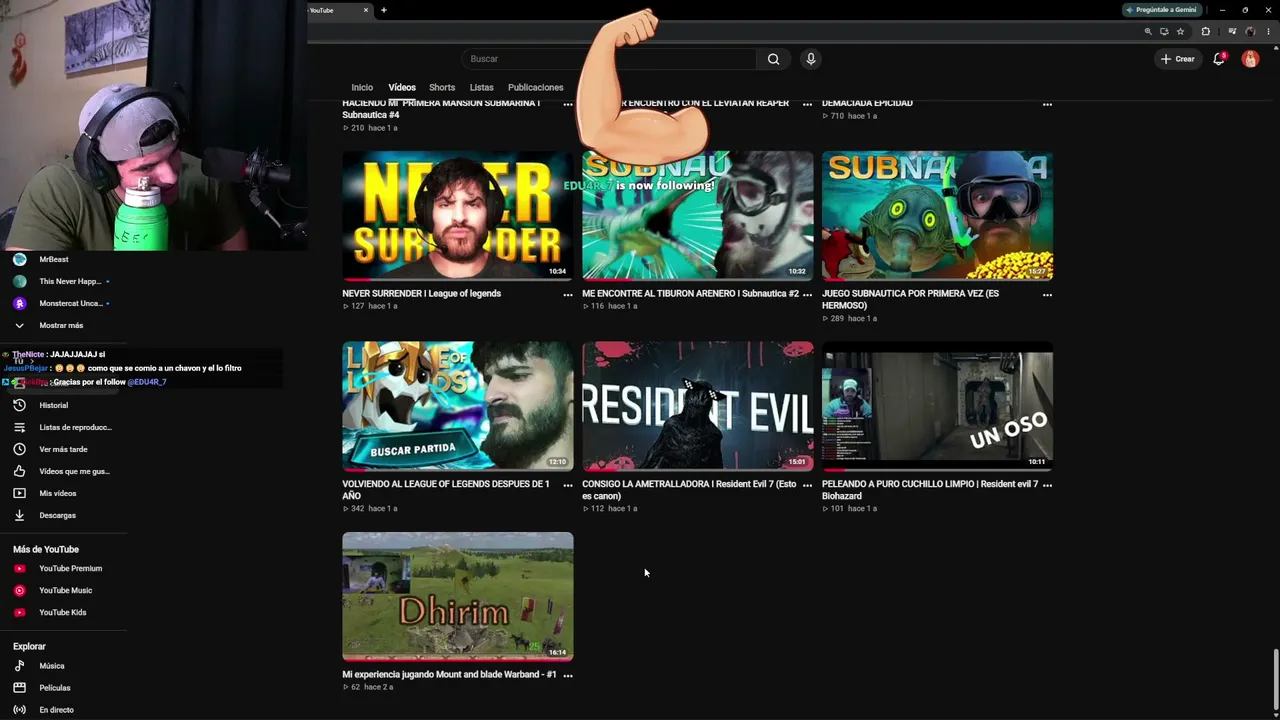This screenshot has height=720, width=1280.
Task: Open YouTube Kids from sidebar
Action: click(50, 612)
